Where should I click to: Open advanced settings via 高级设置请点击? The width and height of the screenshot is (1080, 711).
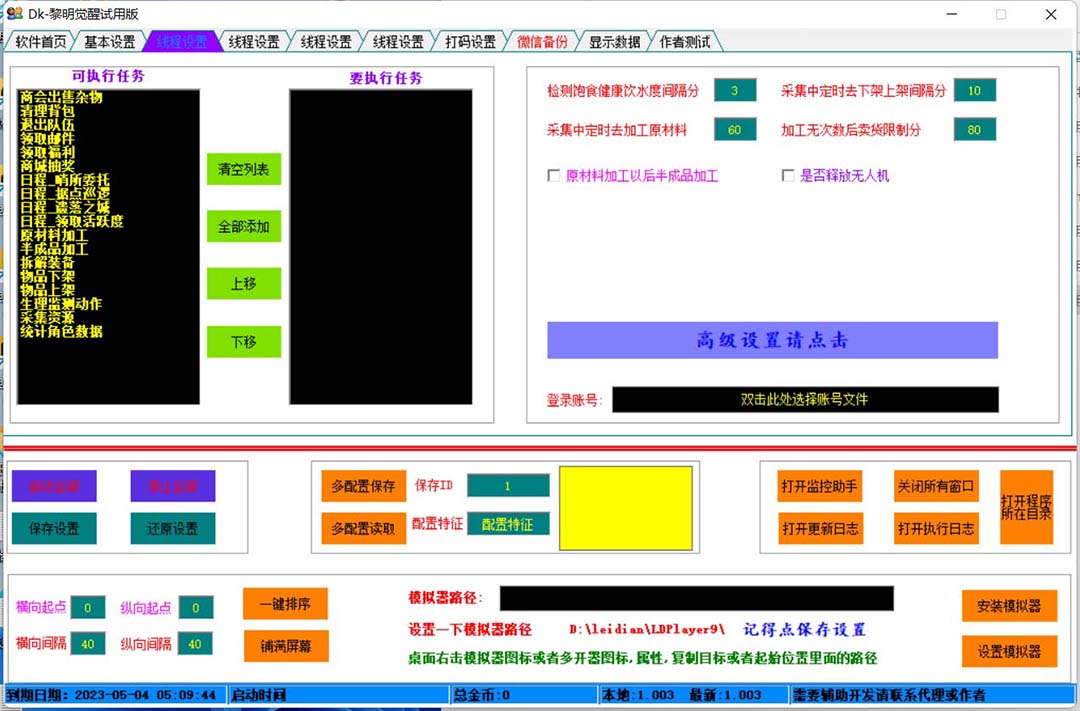click(x=772, y=340)
